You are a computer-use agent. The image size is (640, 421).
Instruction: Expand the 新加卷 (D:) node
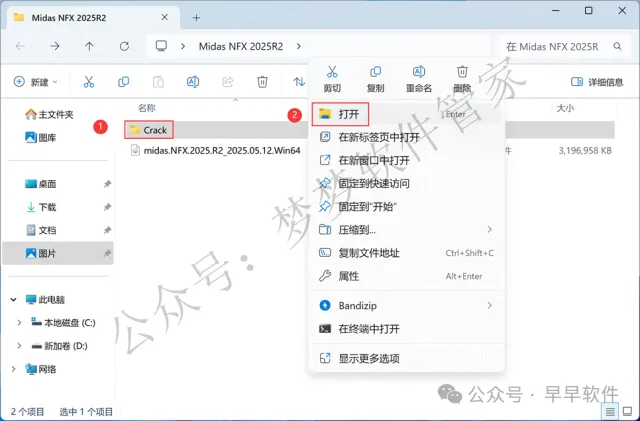pos(19,346)
